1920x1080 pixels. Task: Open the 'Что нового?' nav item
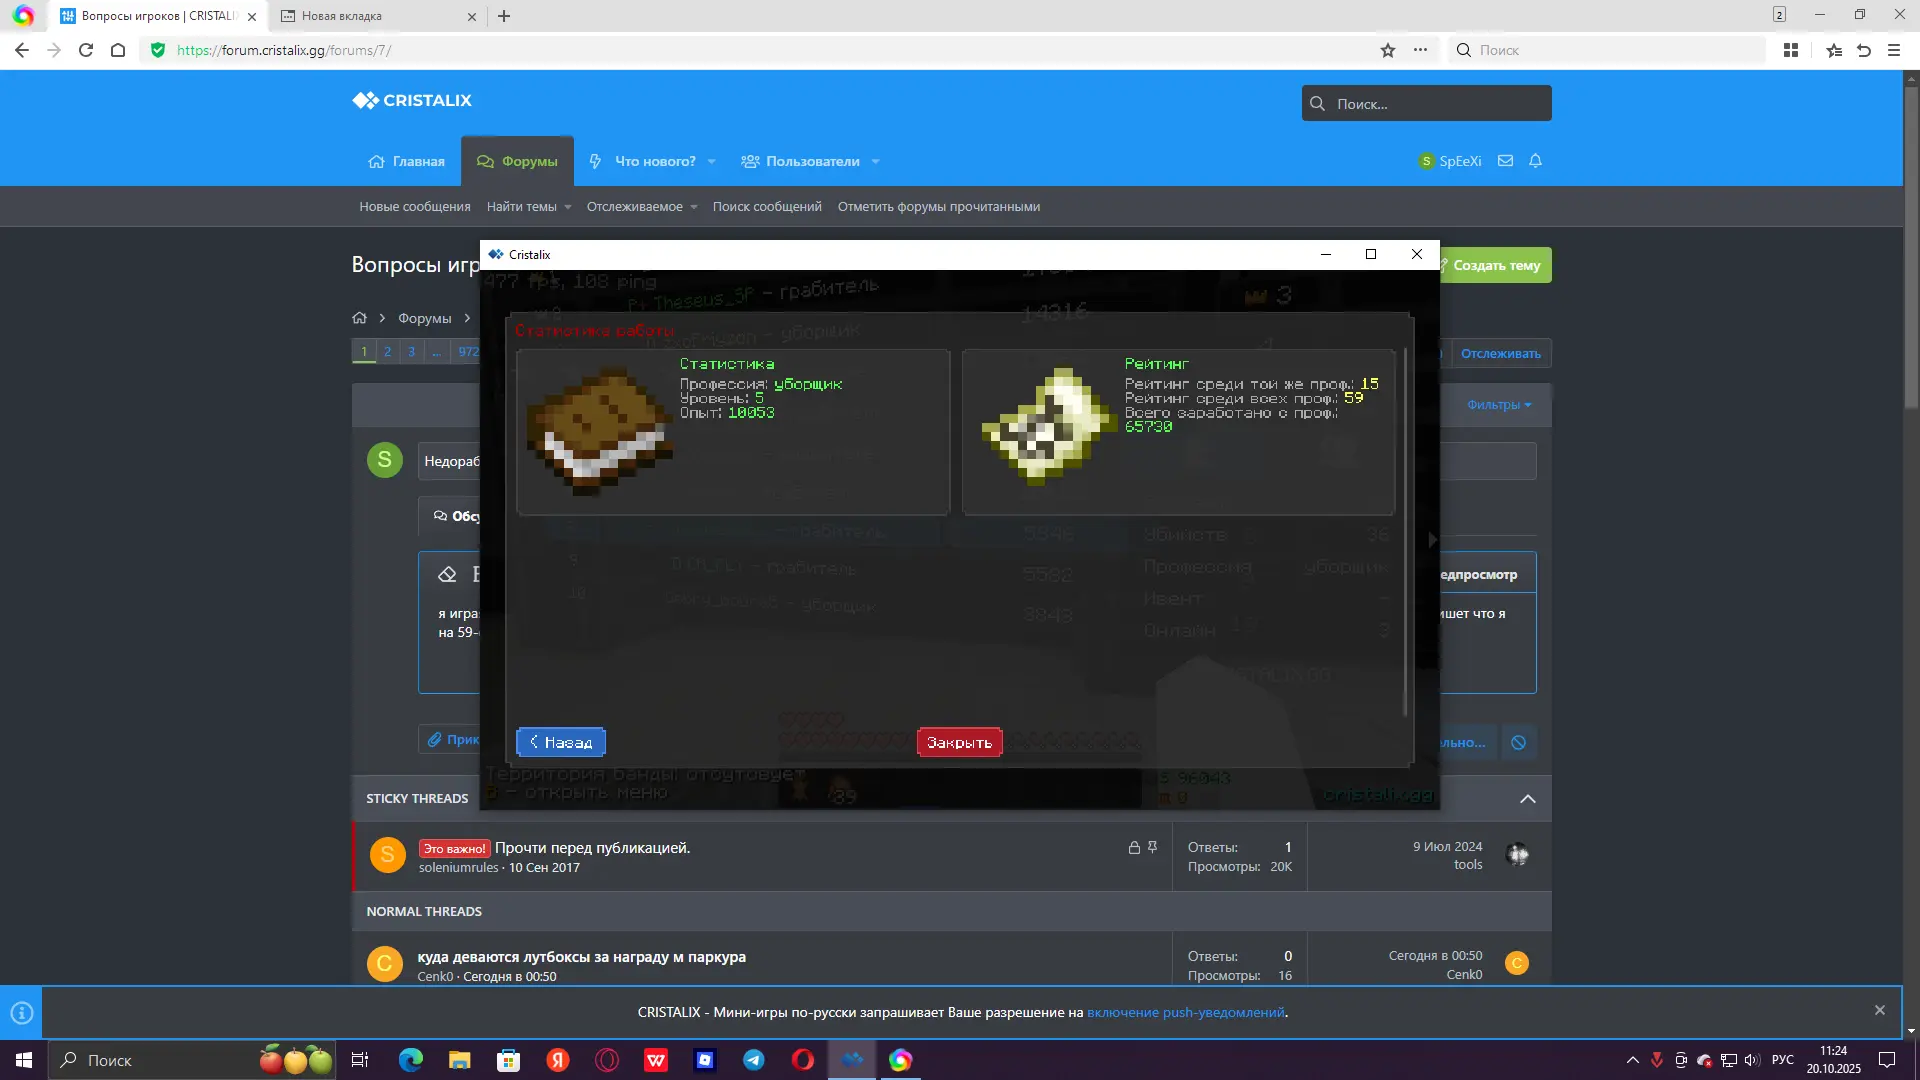643,162
